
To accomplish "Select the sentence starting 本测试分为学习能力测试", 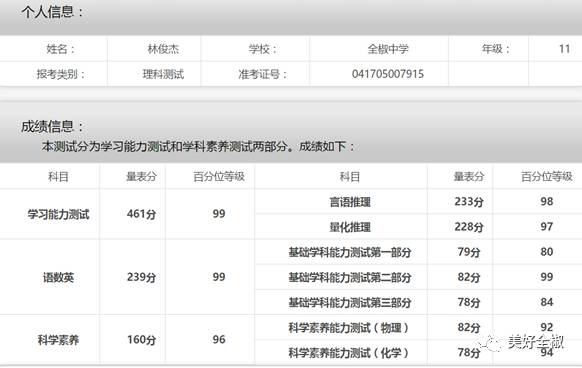I will (x=198, y=147).
